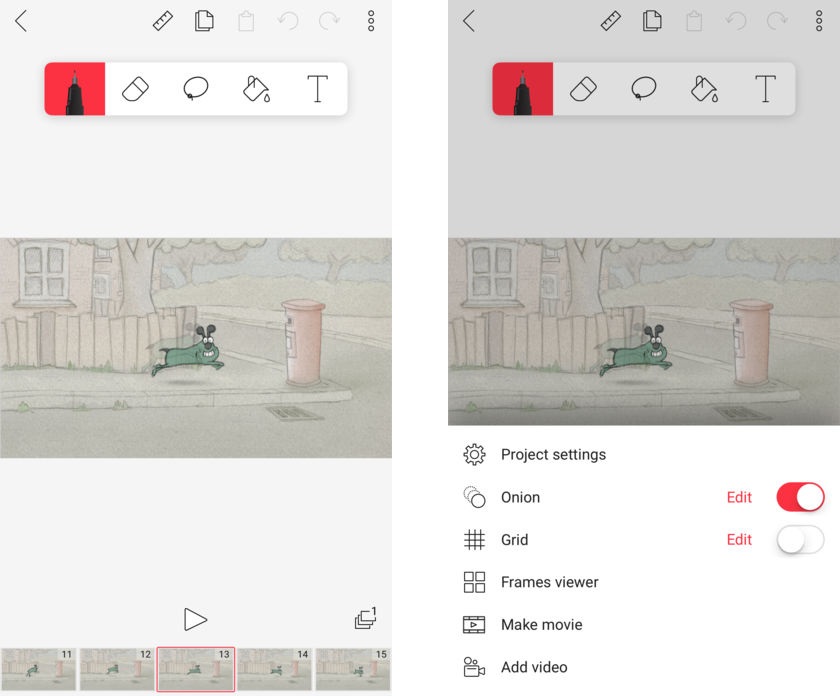Screen dimensions: 840x696
Task: Tap the Grid menu label
Action: pos(514,540)
